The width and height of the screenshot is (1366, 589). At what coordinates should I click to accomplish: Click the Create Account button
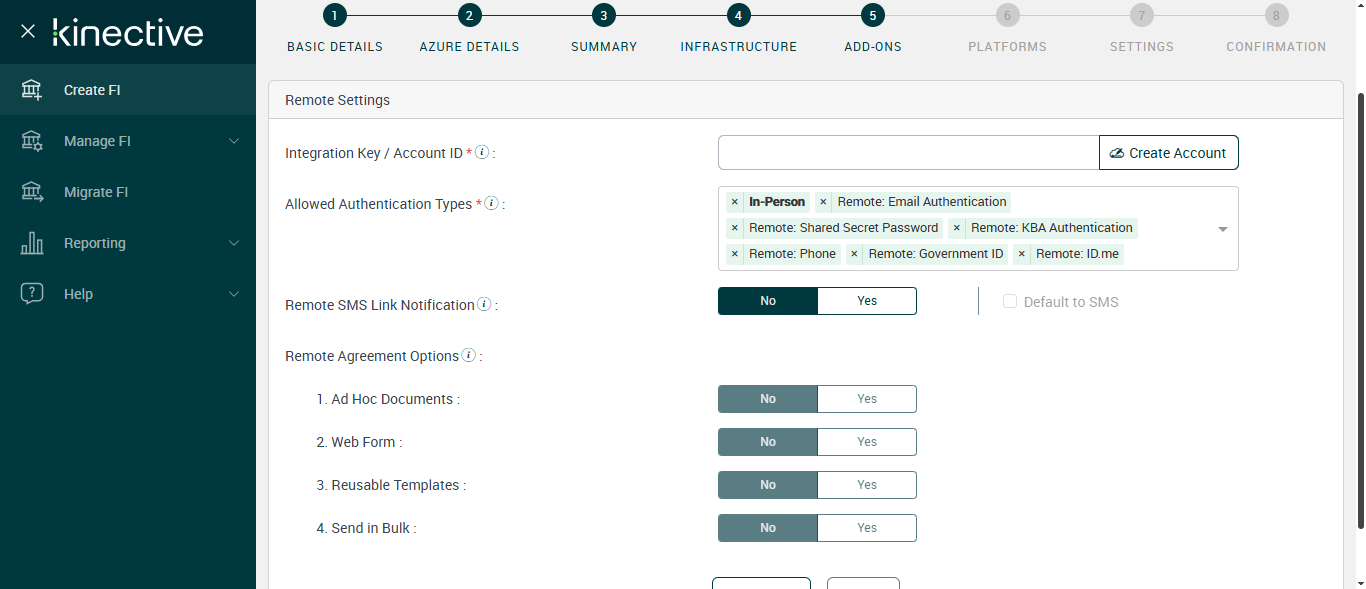[1168, 153]
